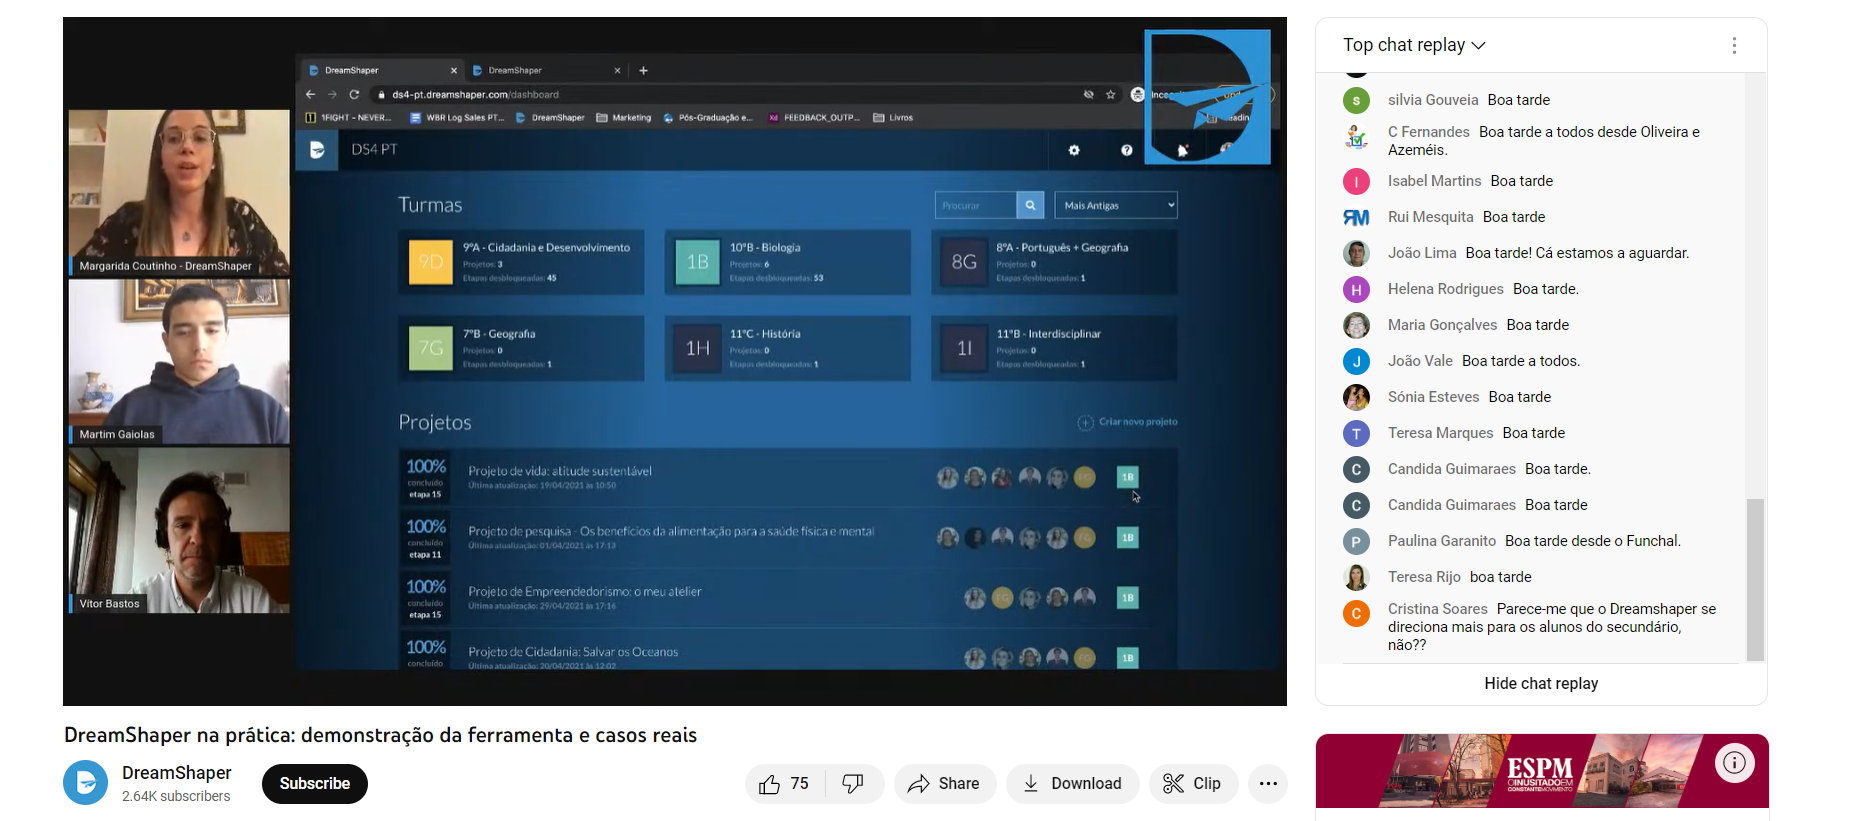Download the video
The width and height of the screenshot is (1856, 821).
(x=1072, y=784)
